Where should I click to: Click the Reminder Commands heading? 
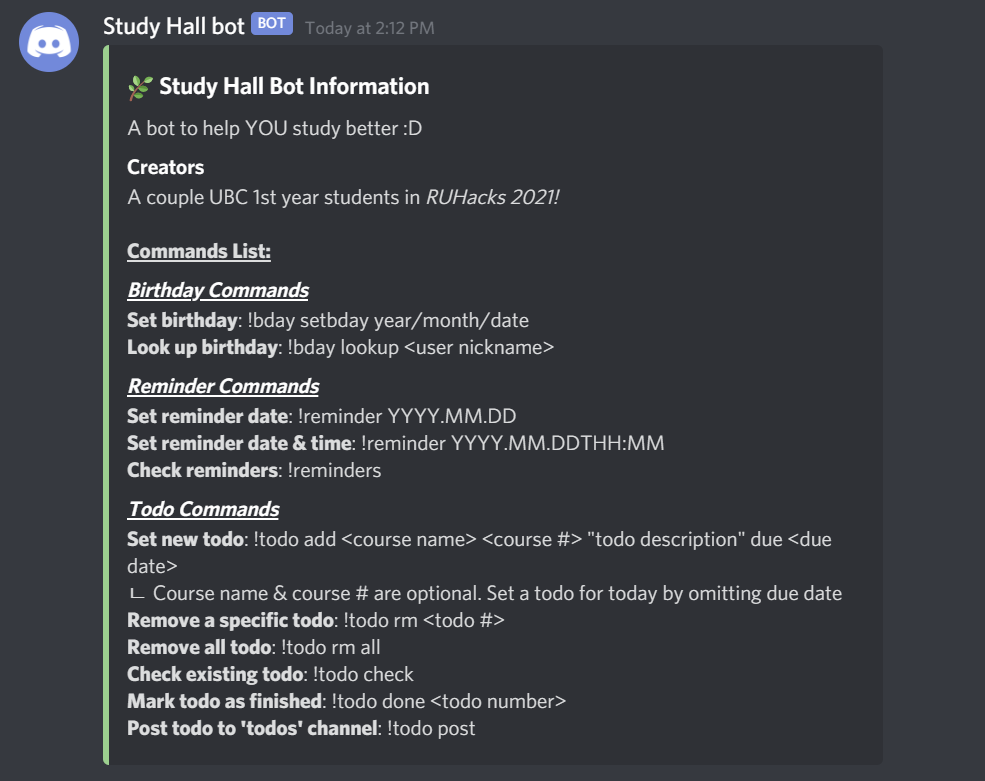click(x=222, y=386)
